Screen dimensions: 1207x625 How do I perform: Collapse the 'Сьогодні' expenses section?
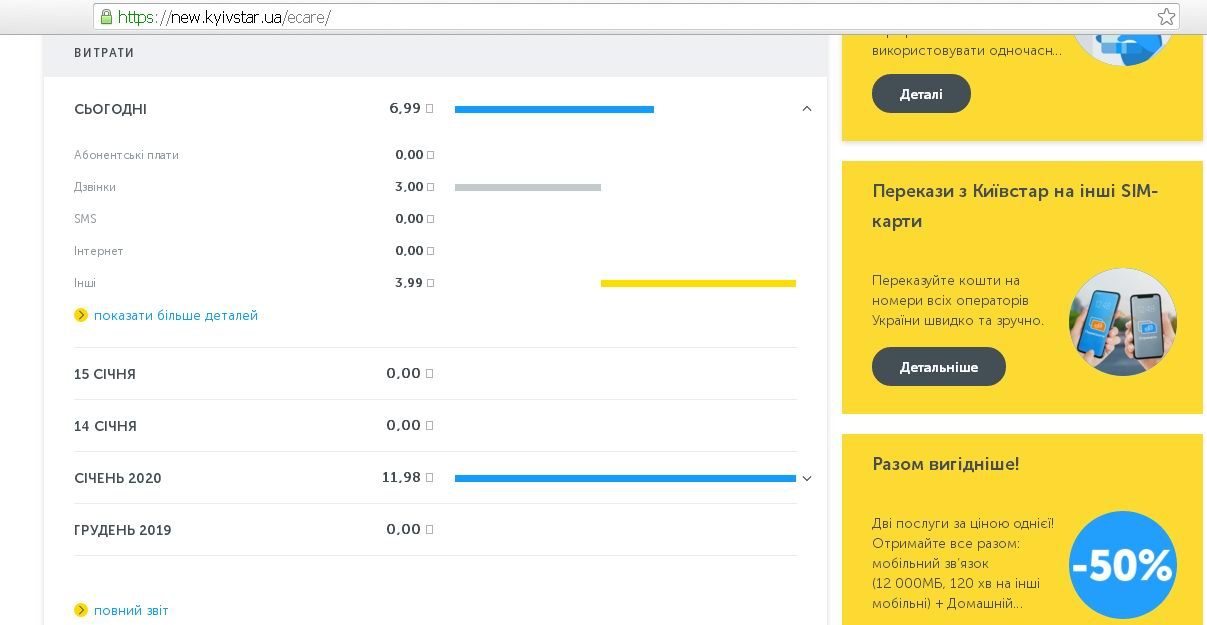tap(807, 109)
